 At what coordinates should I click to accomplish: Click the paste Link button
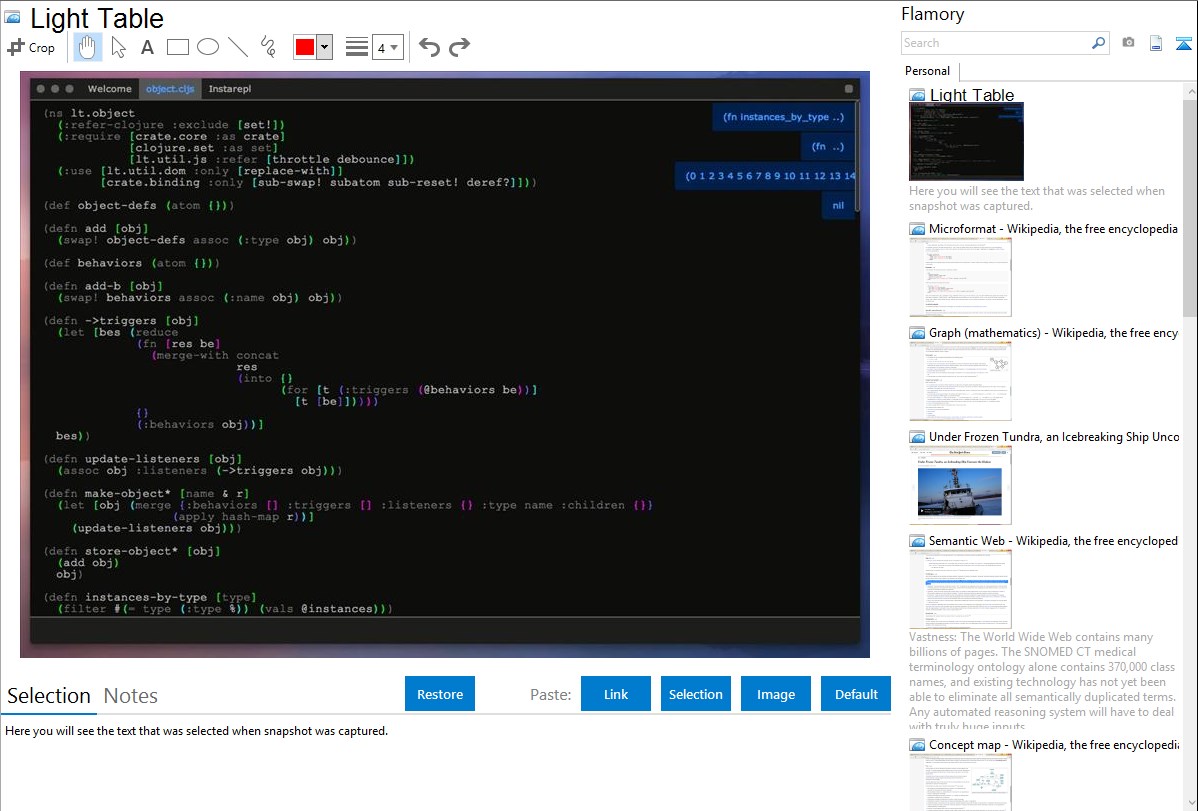[616, 694]
